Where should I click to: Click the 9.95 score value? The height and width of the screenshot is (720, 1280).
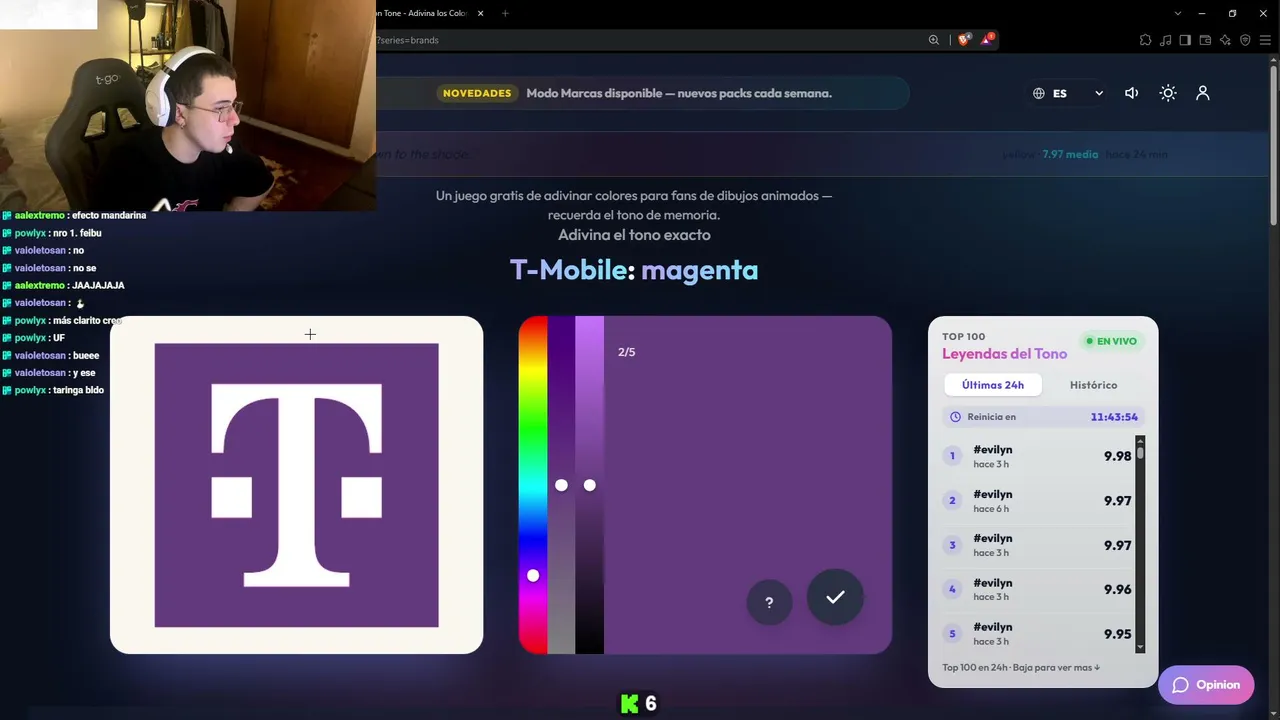(1117, 634)
